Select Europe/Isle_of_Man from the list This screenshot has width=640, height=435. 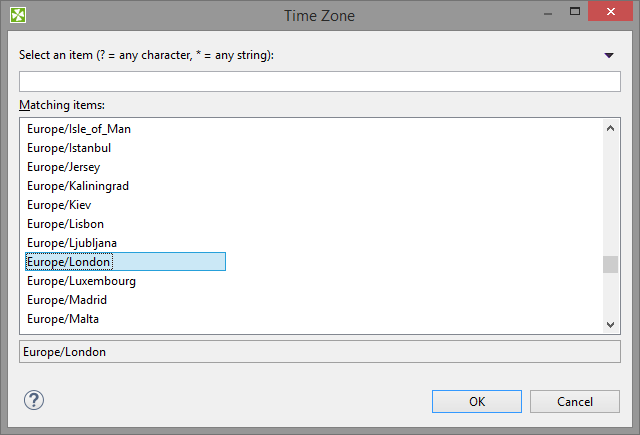coord(79,129)
